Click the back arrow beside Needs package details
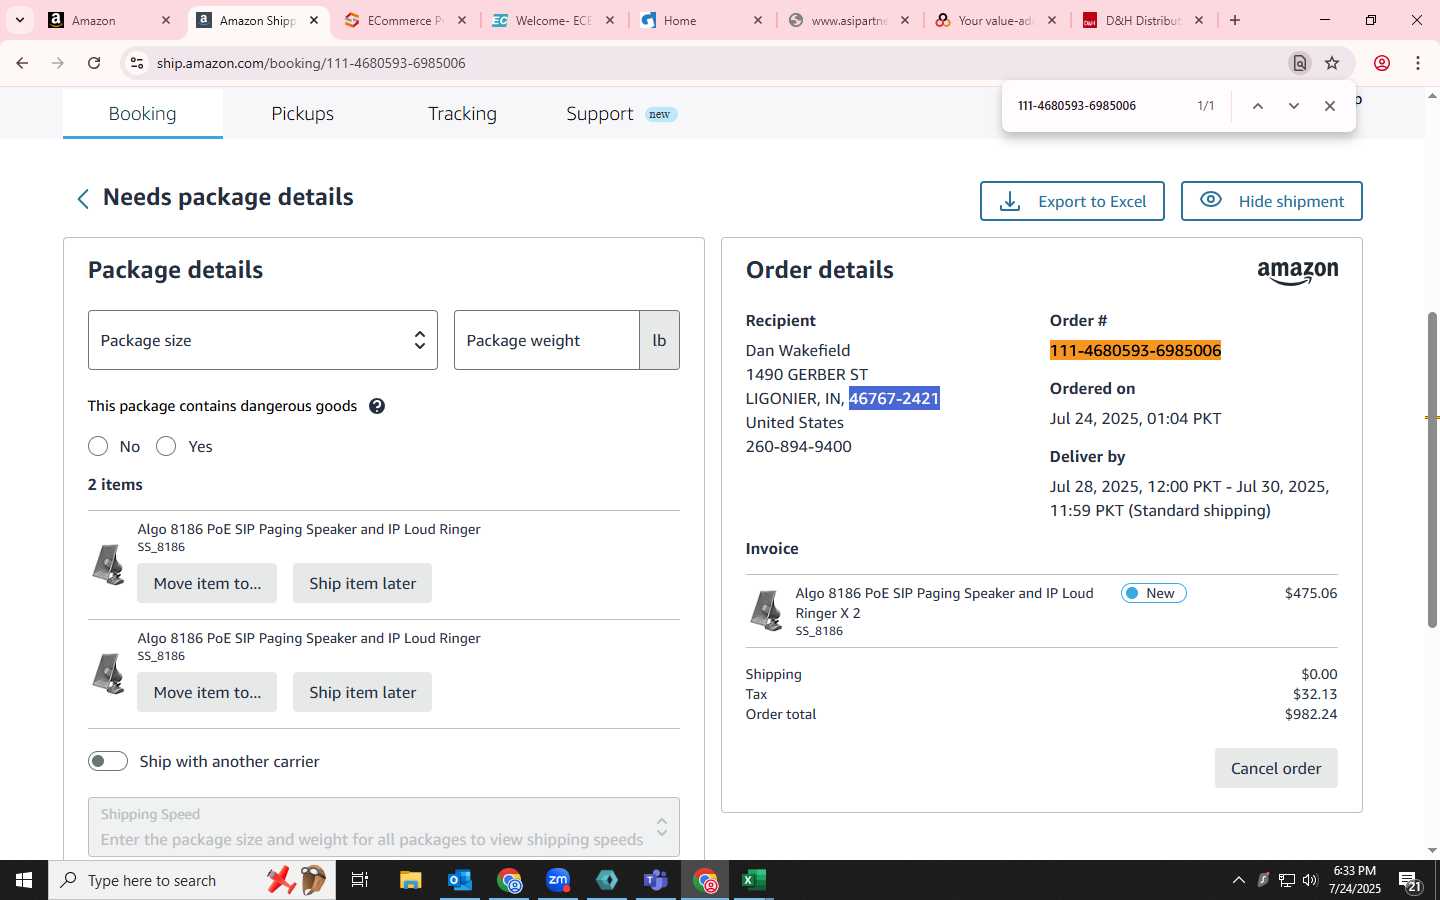Viewport: 1440px width, 900px height. (x=83, y=199)
